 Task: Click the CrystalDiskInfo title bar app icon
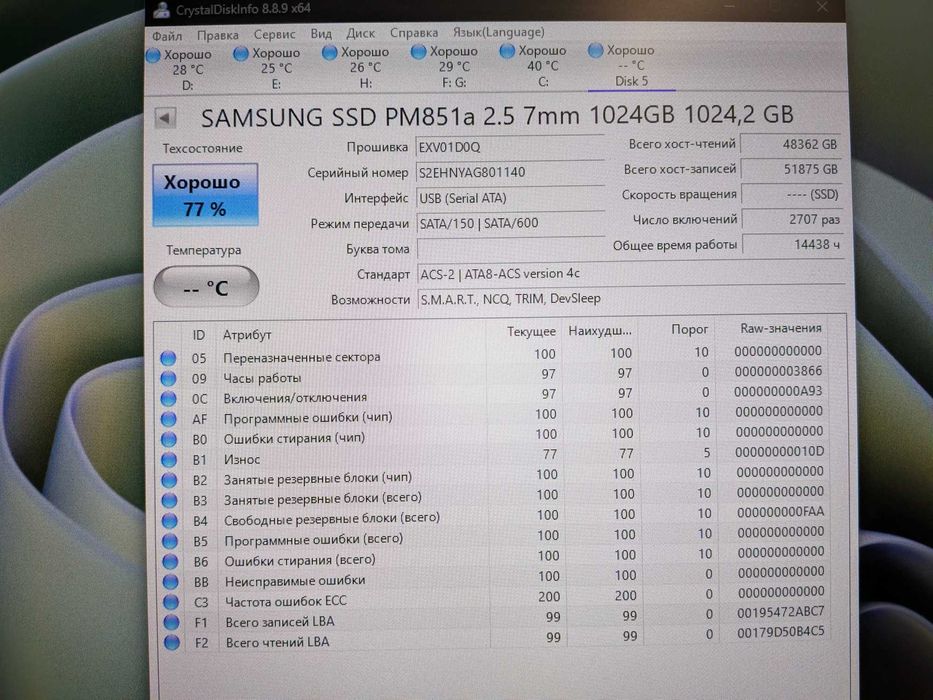click(161, 10)
